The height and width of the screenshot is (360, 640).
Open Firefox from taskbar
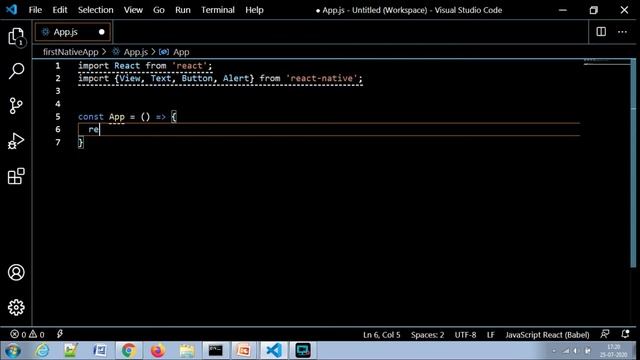tap(158, 351)
